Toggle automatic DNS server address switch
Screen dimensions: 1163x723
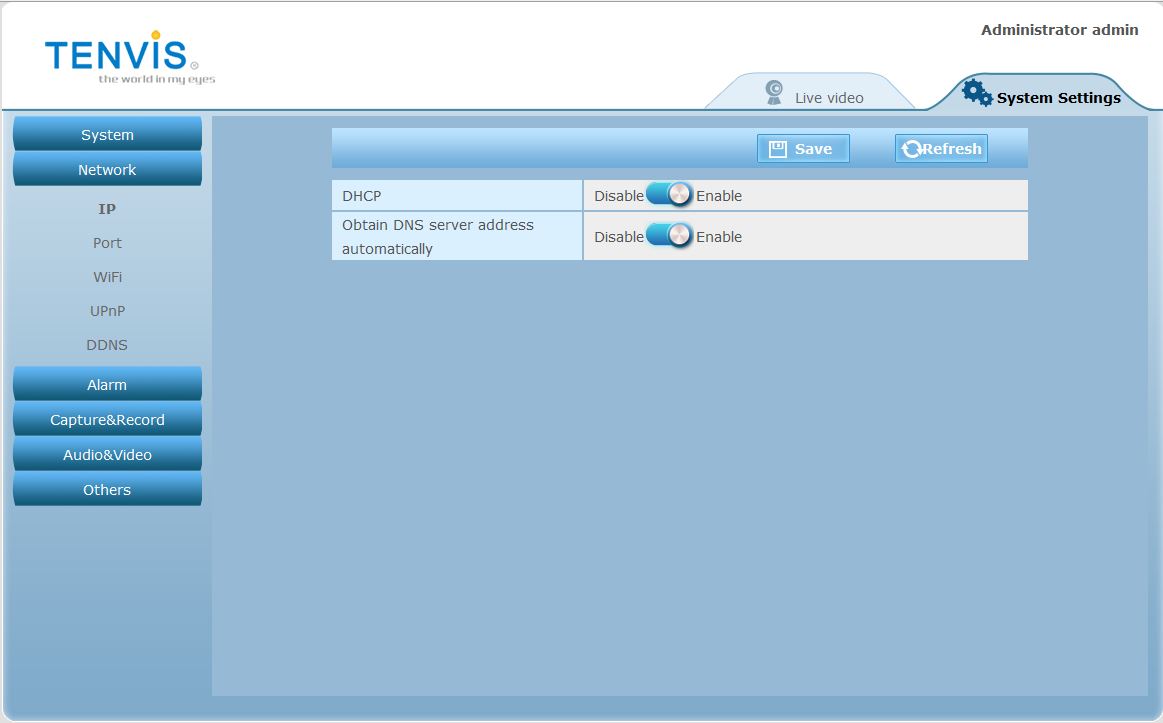click(669, 236)
